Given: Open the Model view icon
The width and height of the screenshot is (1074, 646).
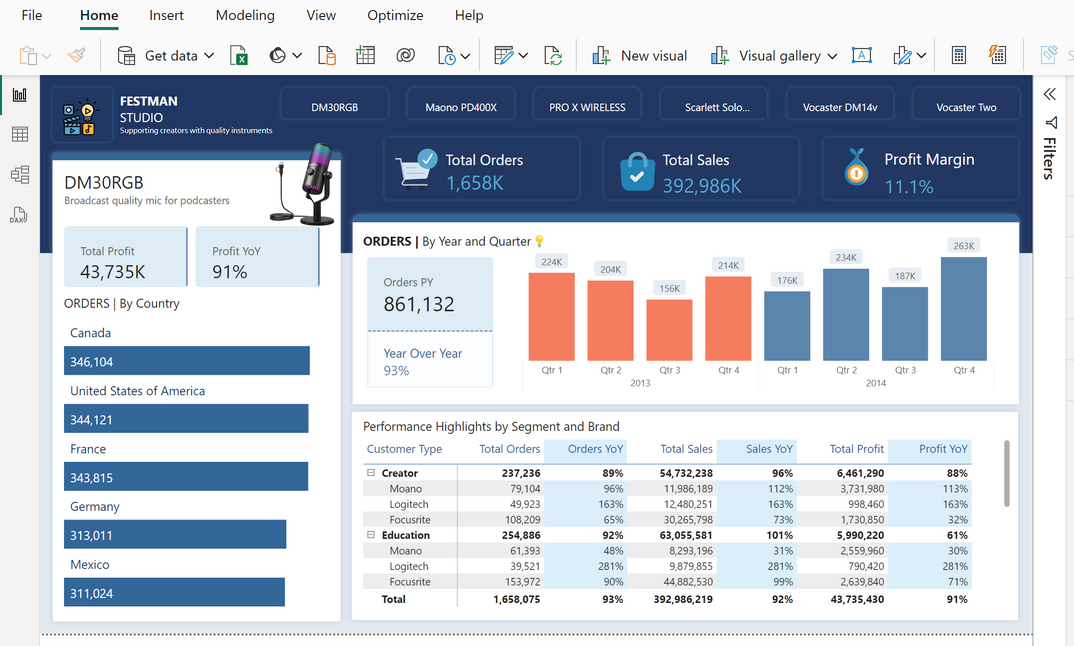Looking at the screenshot, I should coord(20,175).
